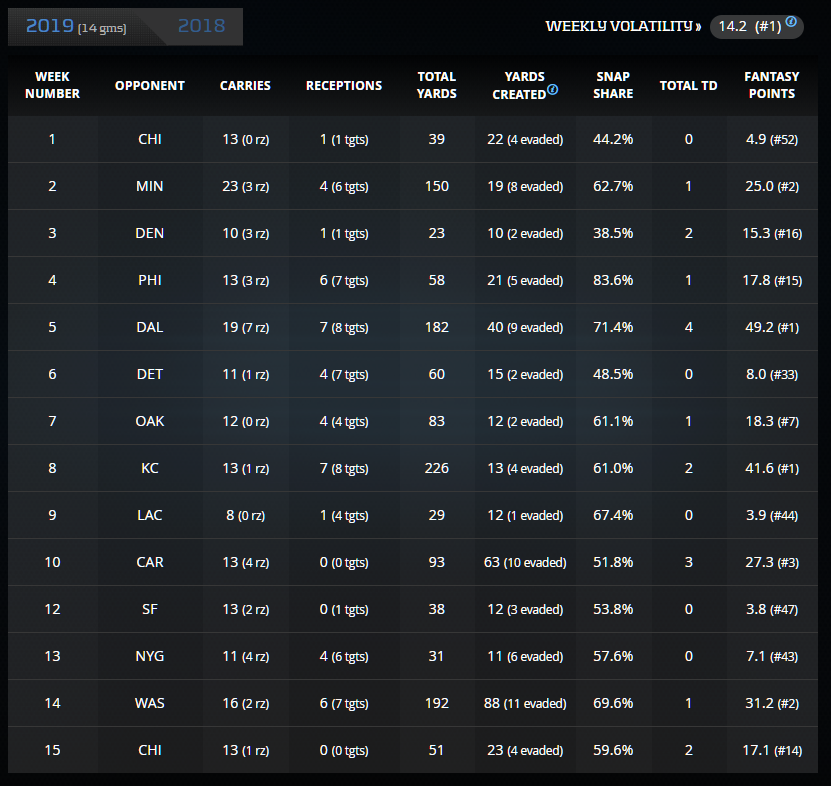Click the 69.6% snap share value
Image resolution: width=831 pixels, height=786 pixels.
[613, 703]
